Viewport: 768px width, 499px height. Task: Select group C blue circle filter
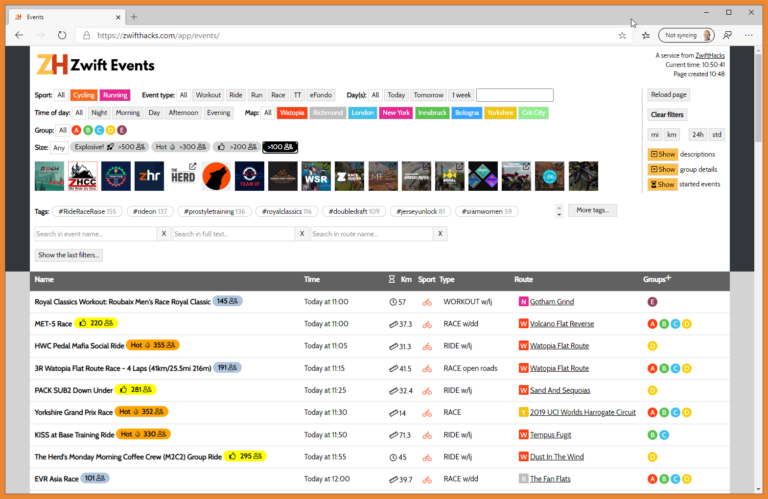coord(99,130)
